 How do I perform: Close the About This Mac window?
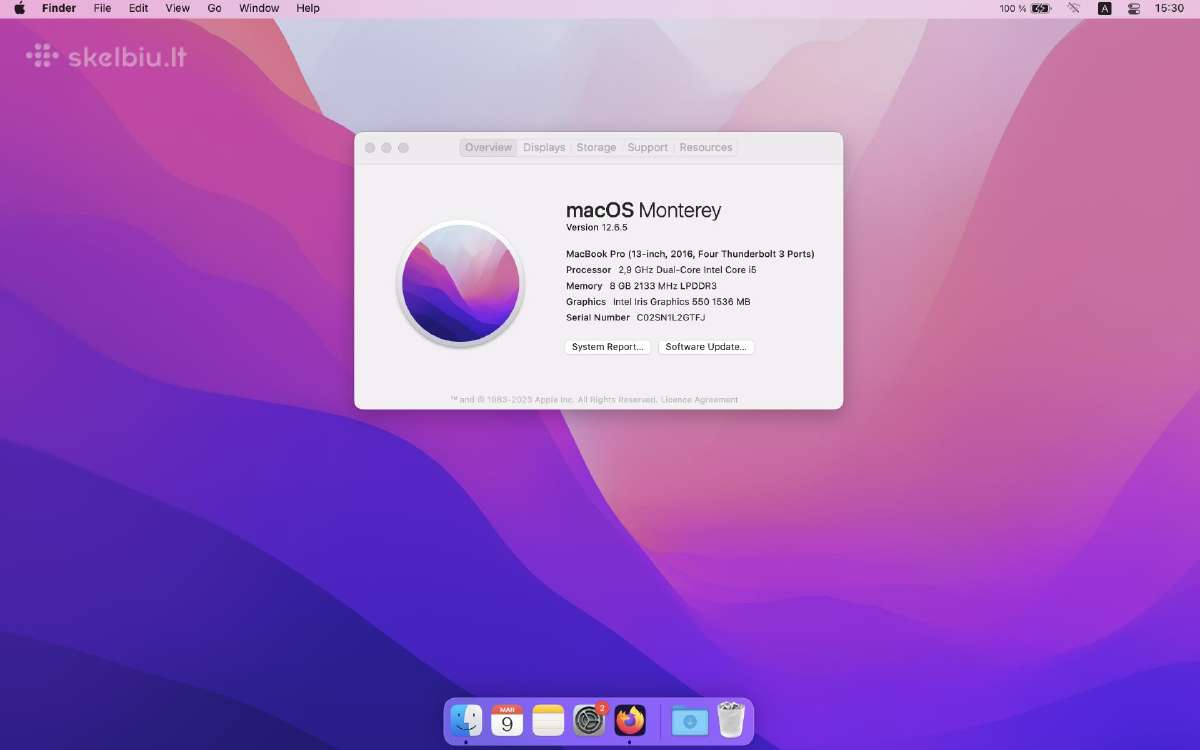click(x=370, y=148)
